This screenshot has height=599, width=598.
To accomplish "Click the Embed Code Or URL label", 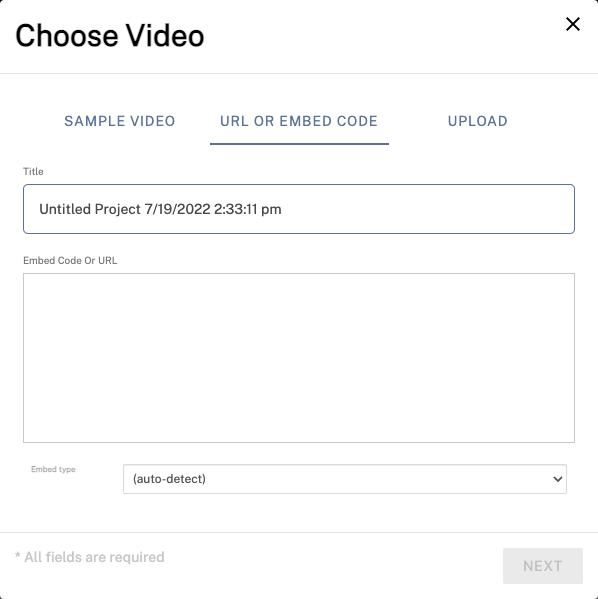I will (x=70, y=261).
